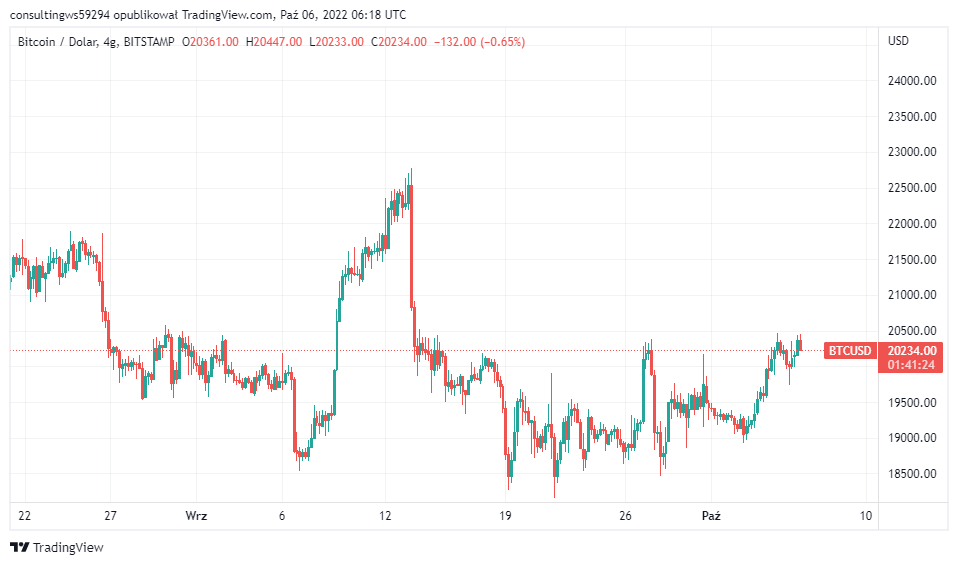
Task: Open the USD currency label
Action: [x=898, y=41]
